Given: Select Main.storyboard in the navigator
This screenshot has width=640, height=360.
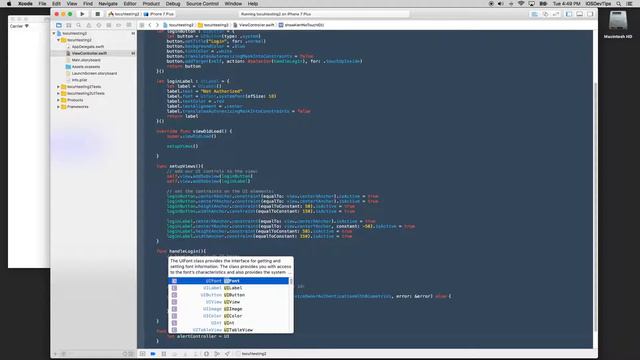Looking at the screenshot, I should tap(86, 60).
